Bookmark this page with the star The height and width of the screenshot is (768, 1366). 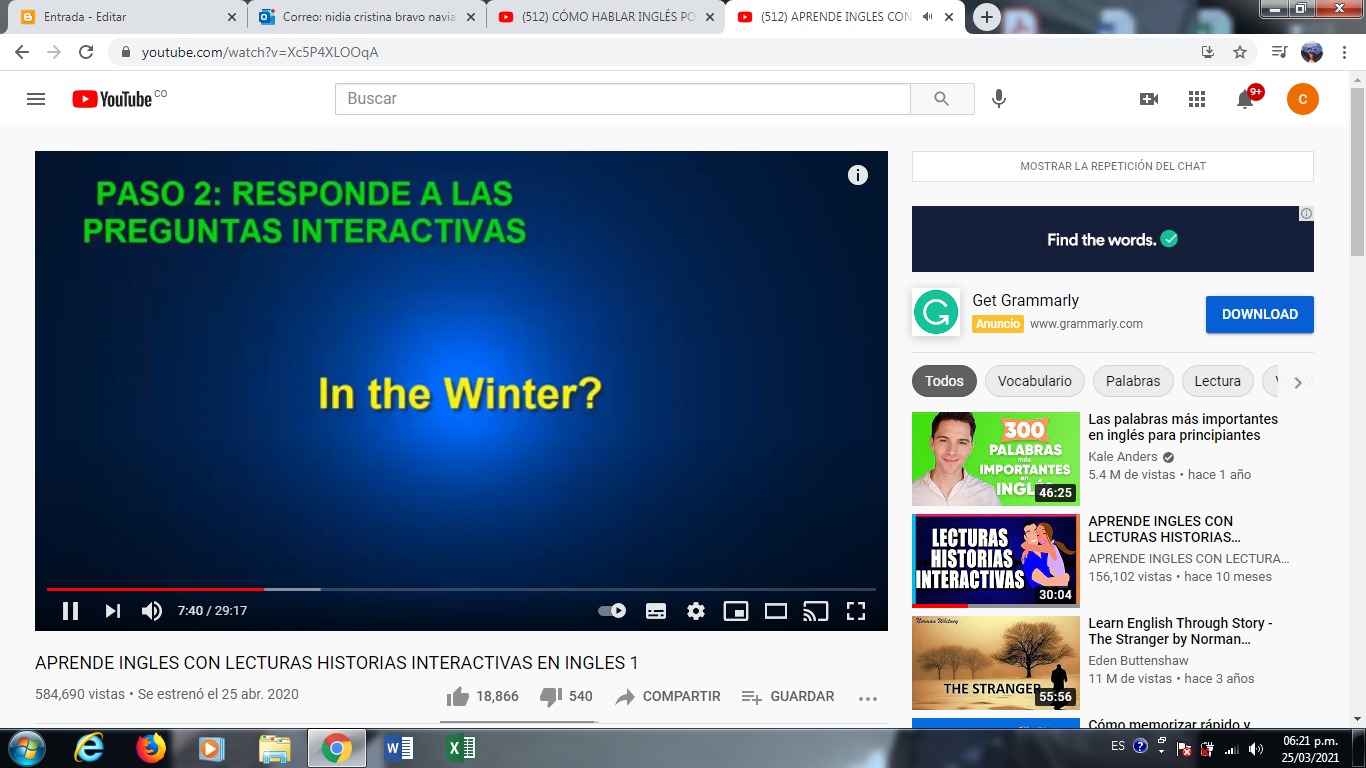tap(1240, 52)
